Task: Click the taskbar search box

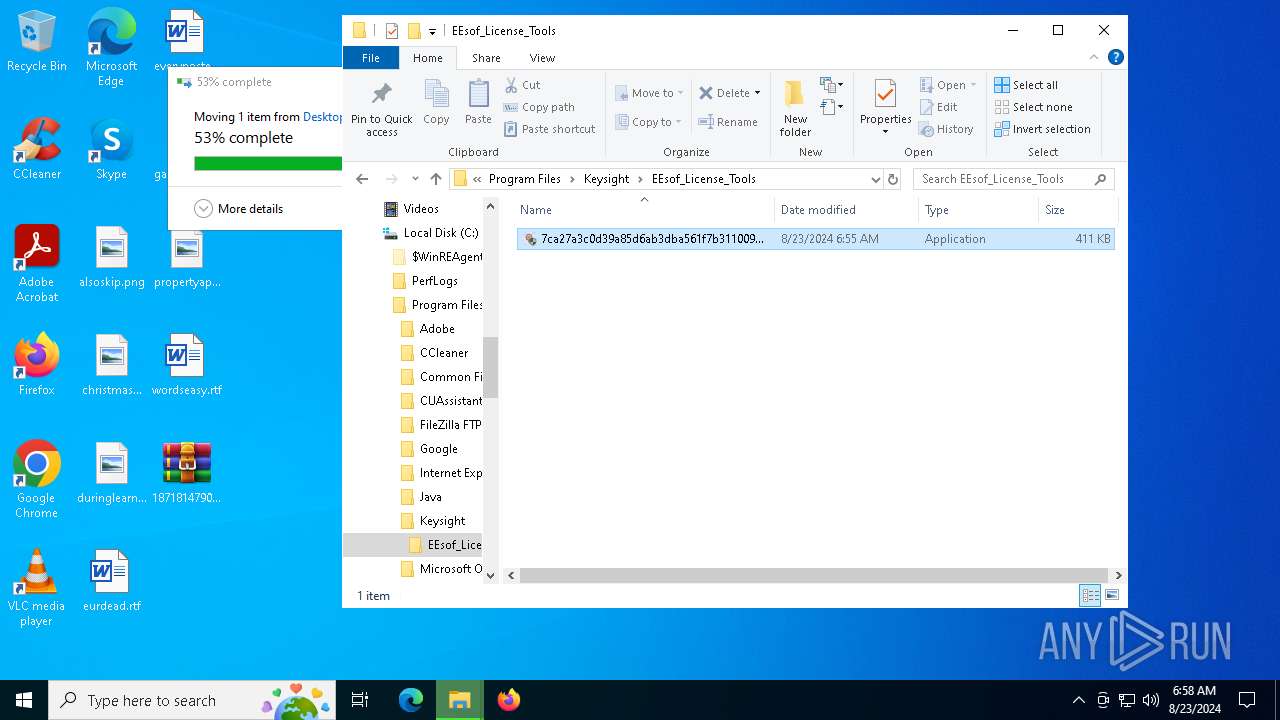Action: pyautogui.click(x=191, y=700)
